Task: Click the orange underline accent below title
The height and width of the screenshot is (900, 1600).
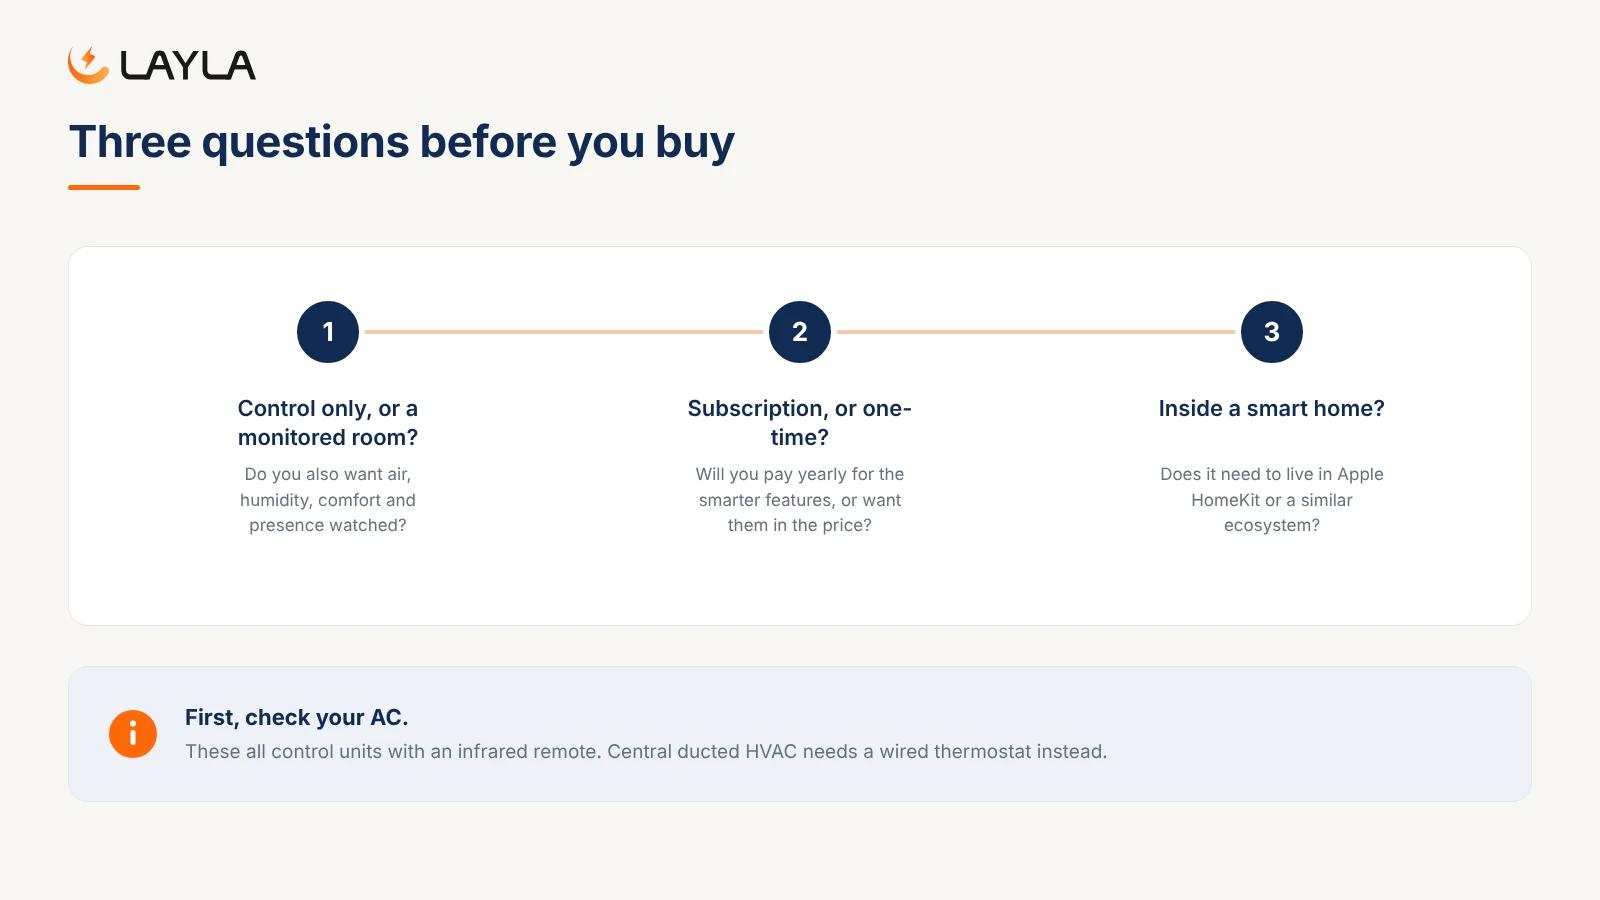Action: point(104,187)
